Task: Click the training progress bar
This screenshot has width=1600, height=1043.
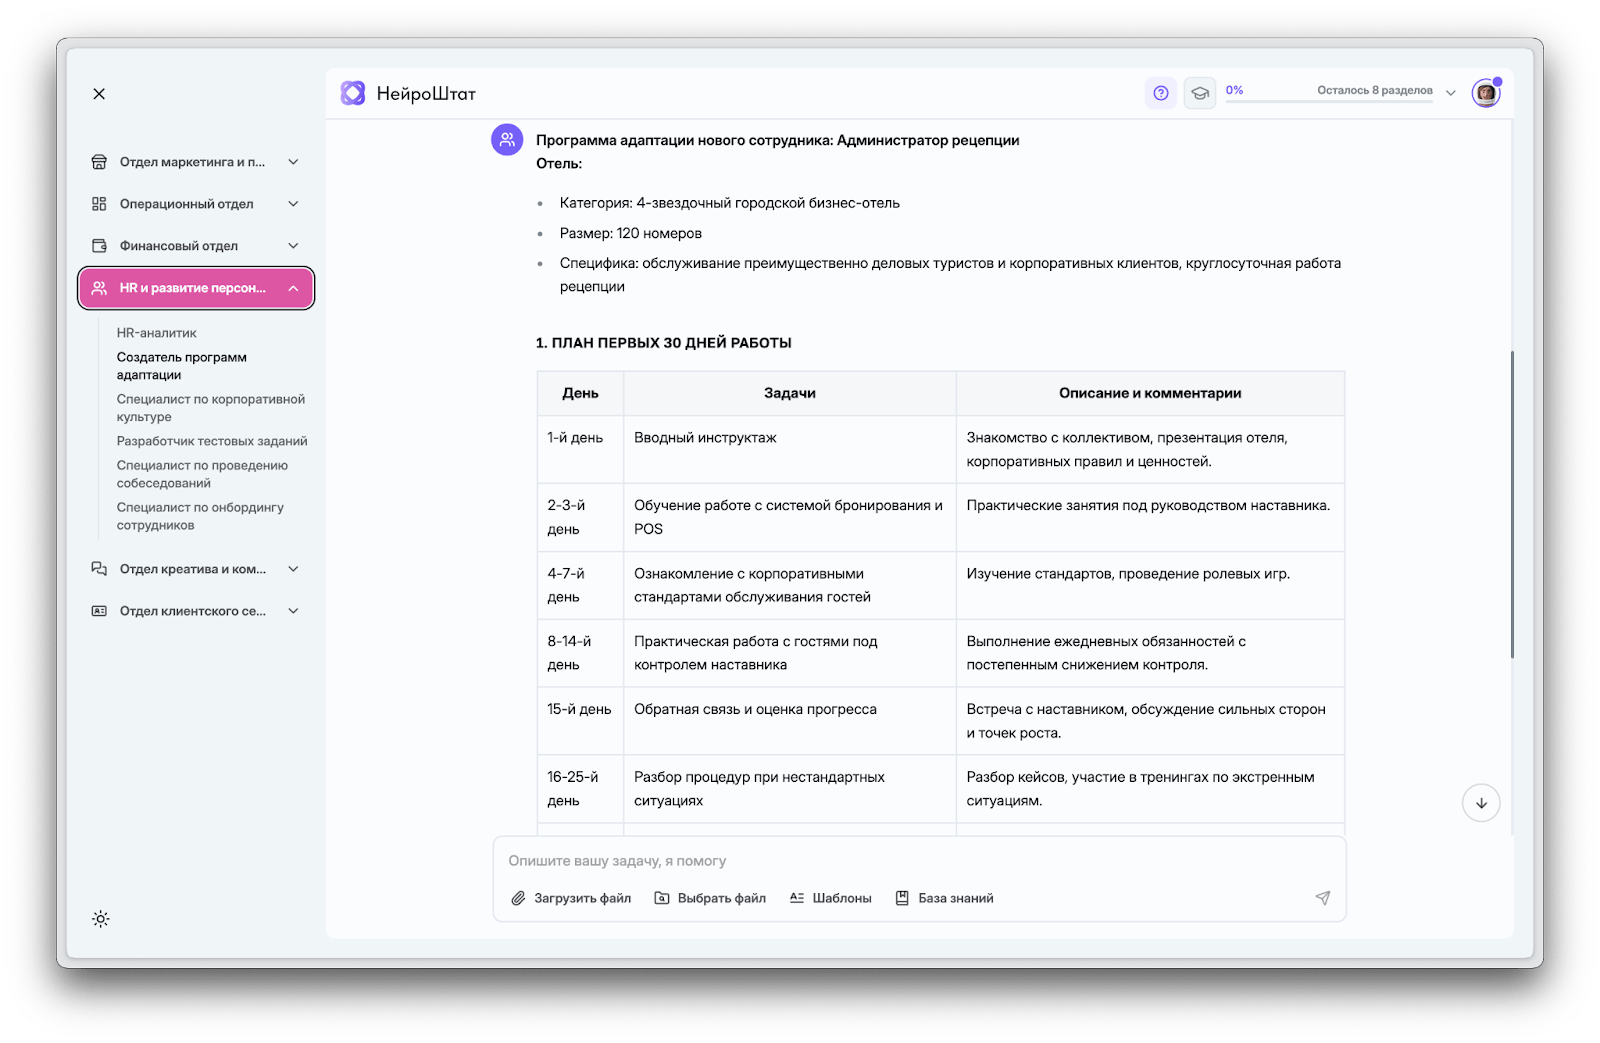Action: (1330, 101)
